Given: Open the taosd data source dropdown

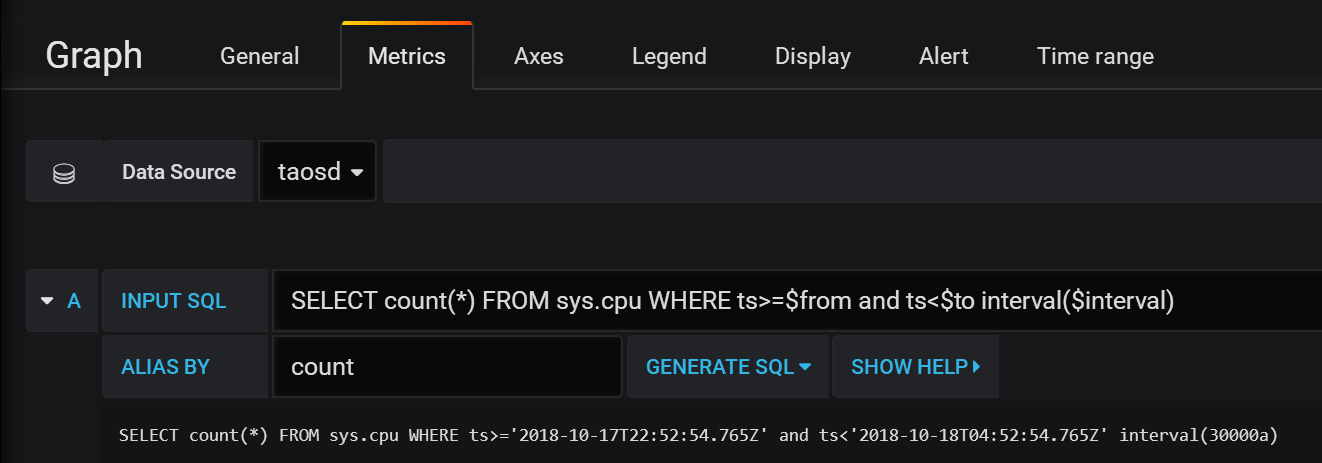Looking at the screenshot, I should pyautogui.click(x=319, y=172).
